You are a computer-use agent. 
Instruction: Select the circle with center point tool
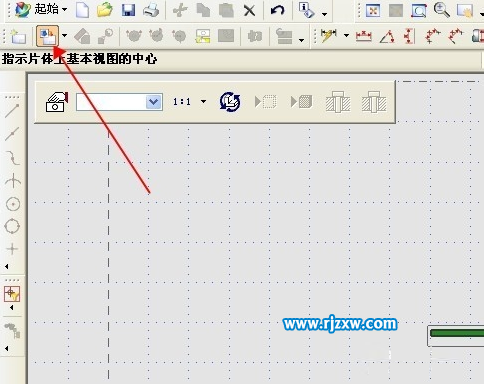coord(13,204)
